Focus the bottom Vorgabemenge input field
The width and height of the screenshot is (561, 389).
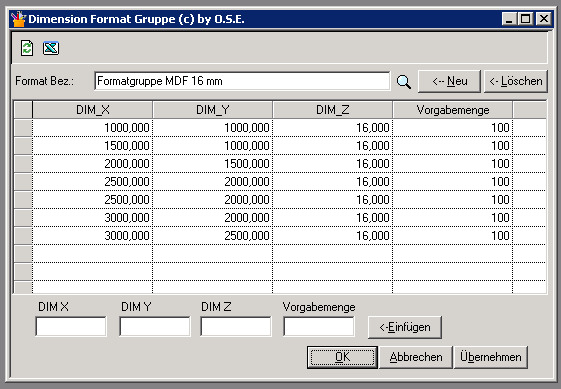coord(319,326)
